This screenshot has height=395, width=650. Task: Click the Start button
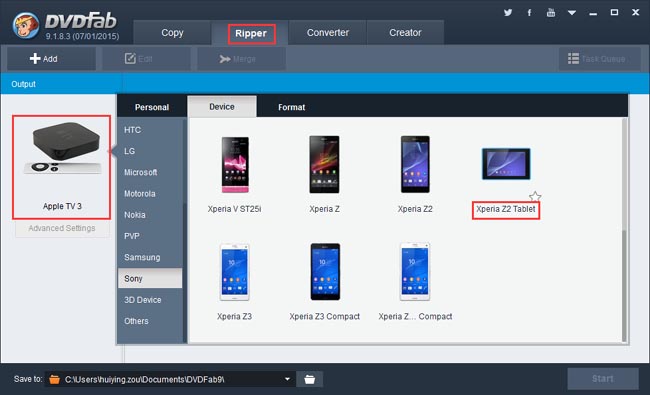coord(603,379)
